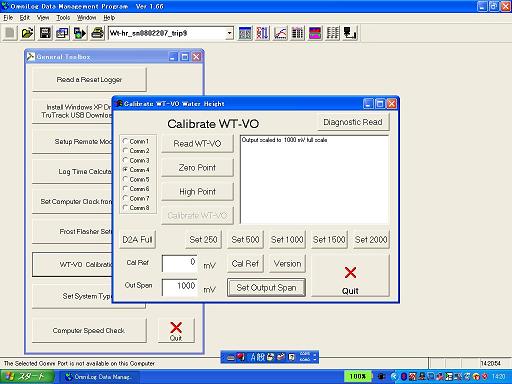Click the Version button
The height and width of the screenshot is (384, 512).
287,264
